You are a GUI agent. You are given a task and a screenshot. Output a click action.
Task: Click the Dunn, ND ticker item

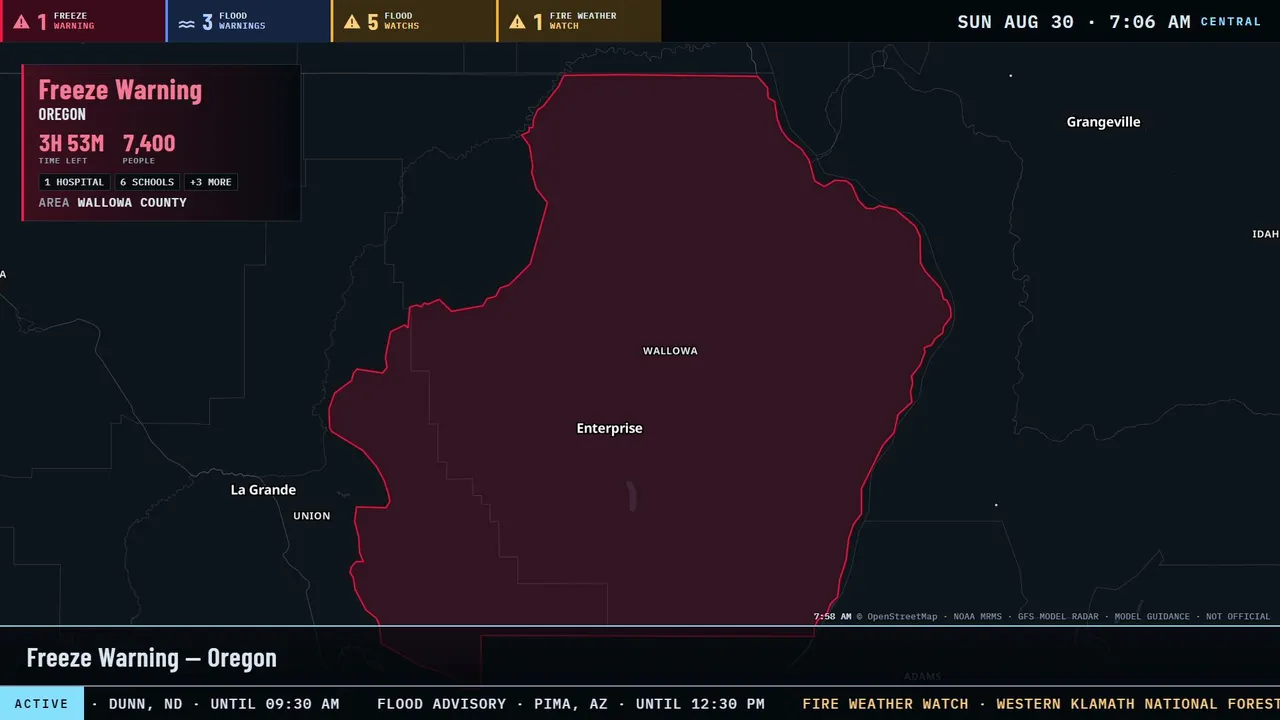pos(224,704)
